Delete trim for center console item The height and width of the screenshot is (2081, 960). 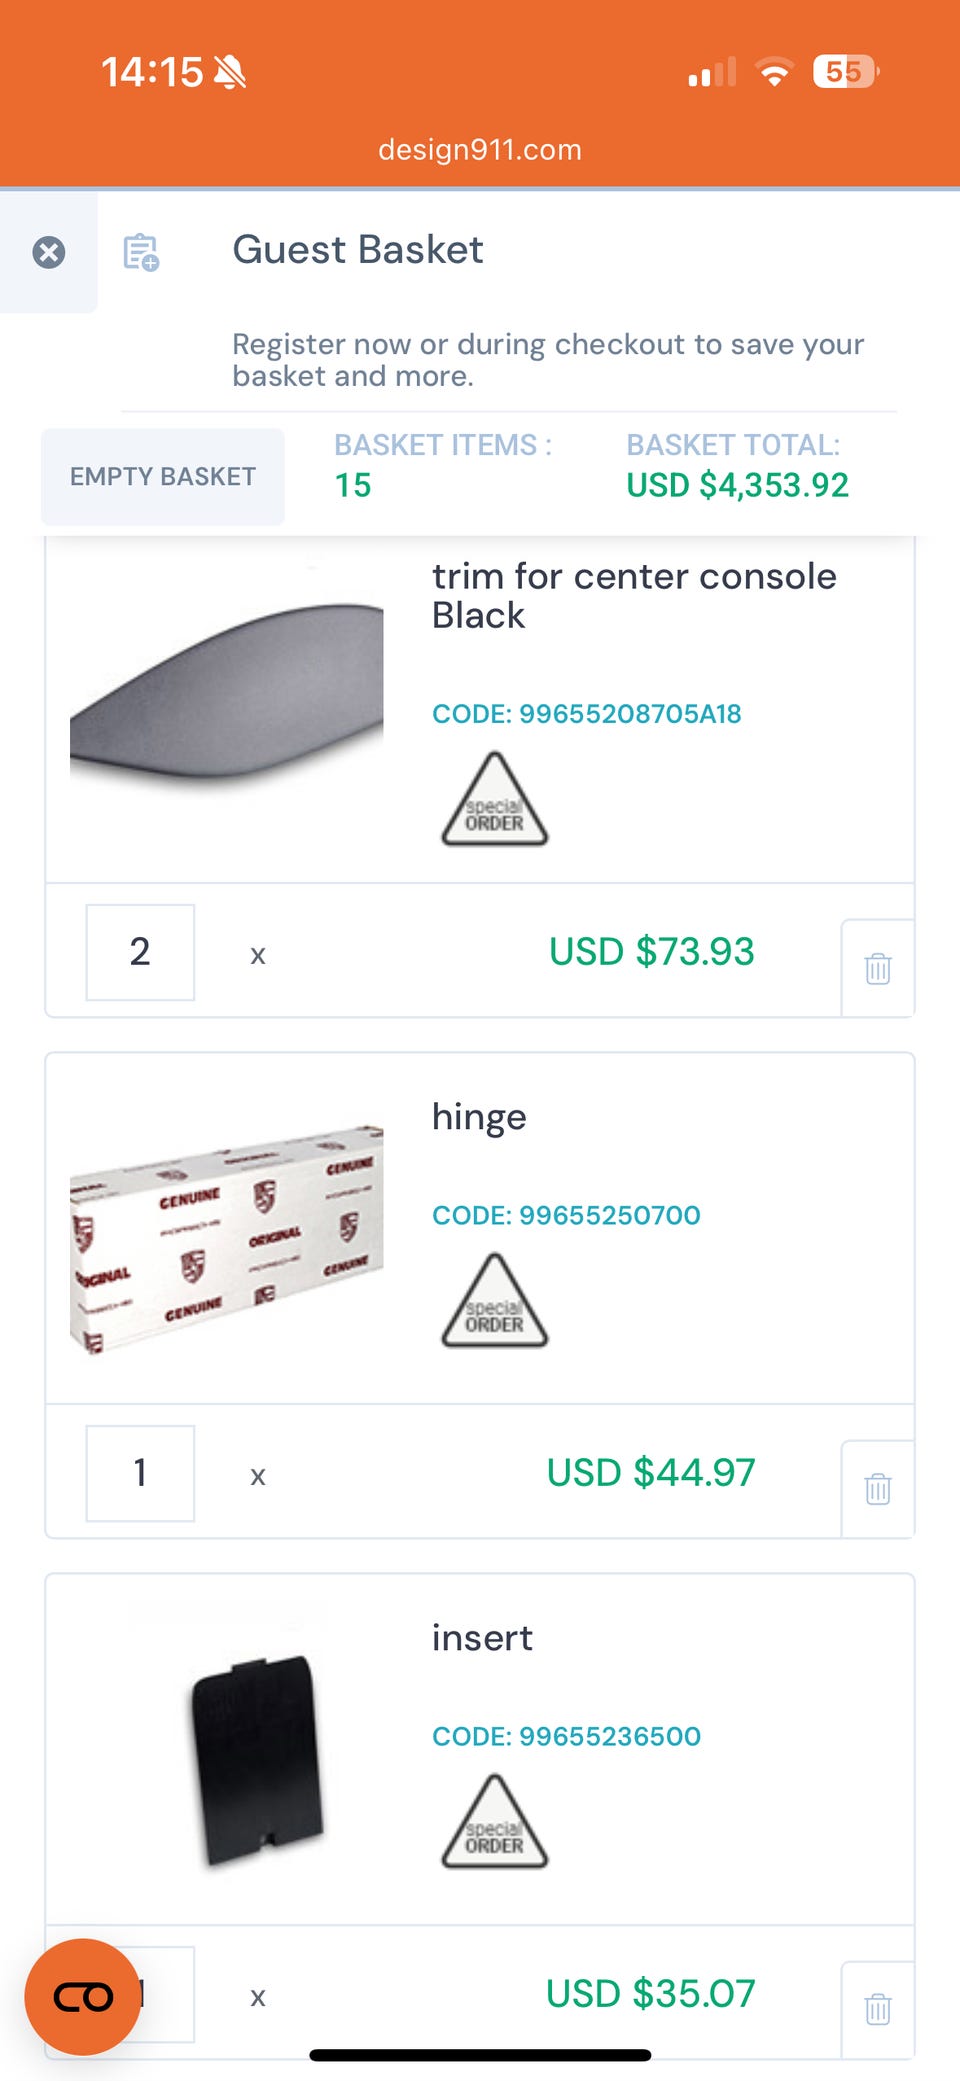[877, 968]
